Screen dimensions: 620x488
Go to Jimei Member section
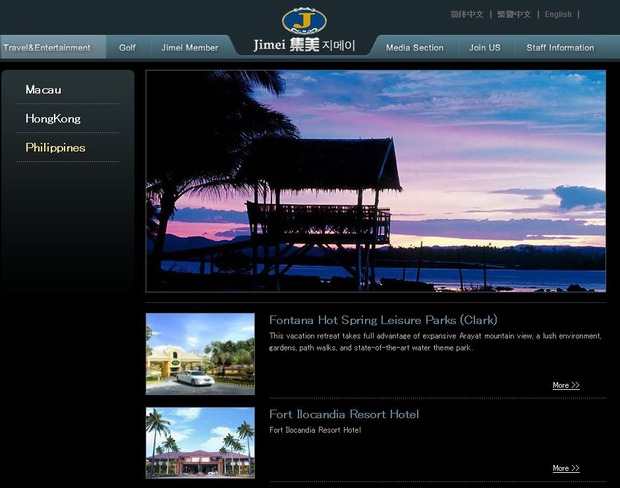pyautogui.click(x=189, y=47)
